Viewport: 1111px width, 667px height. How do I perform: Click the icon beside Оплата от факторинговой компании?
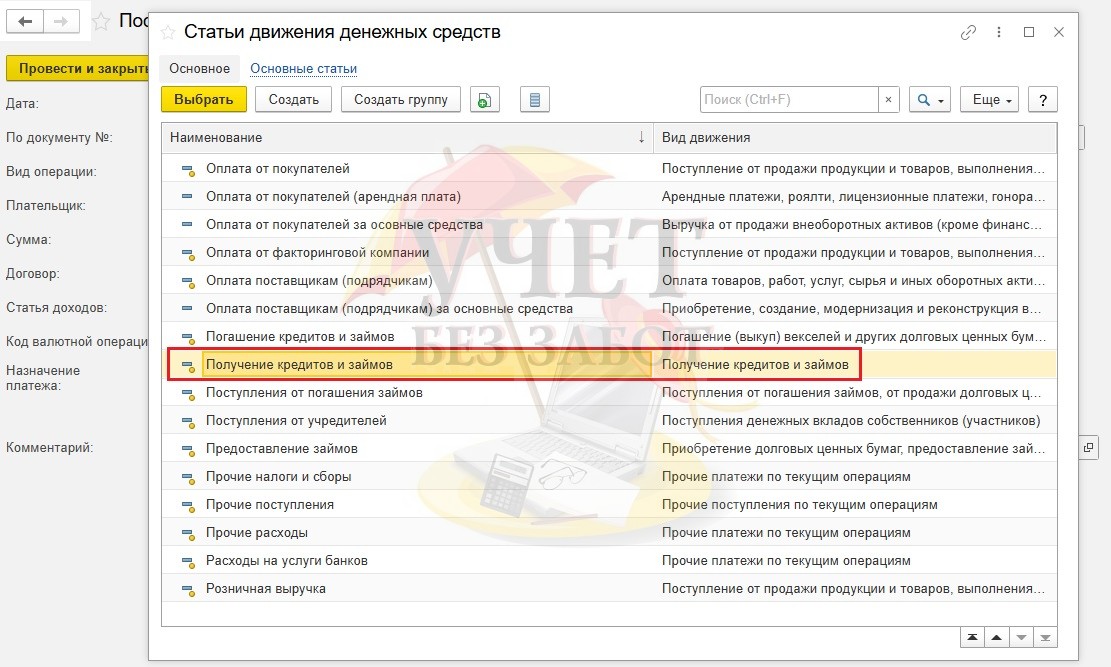pyautogui.click(x=188, y=253)
